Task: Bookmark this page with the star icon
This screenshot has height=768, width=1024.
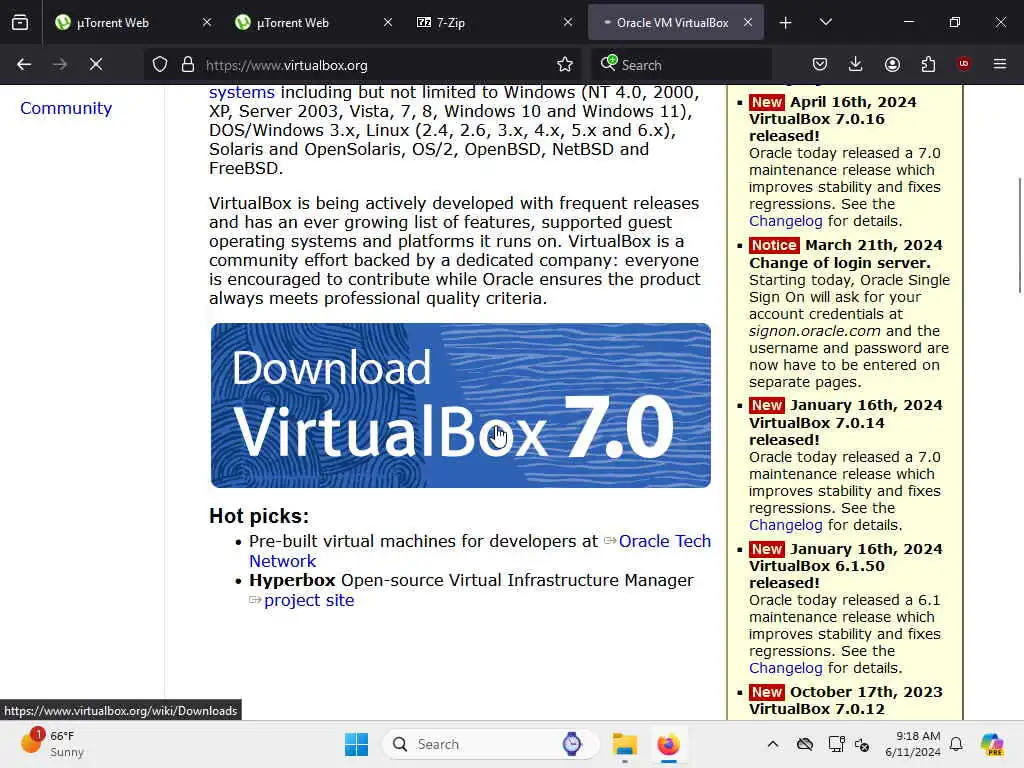Action: pos(565,64)
